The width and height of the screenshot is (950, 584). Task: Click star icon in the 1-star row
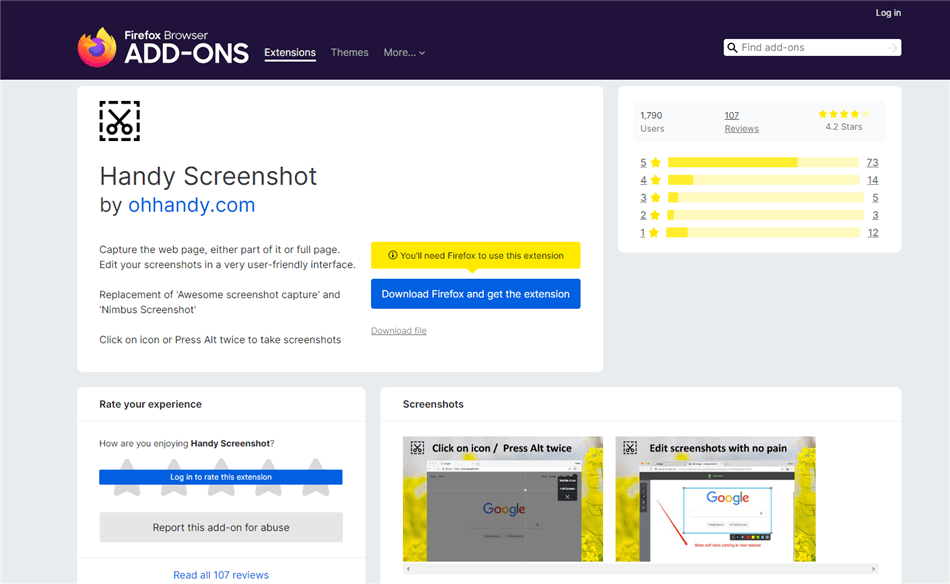(654, 233)
